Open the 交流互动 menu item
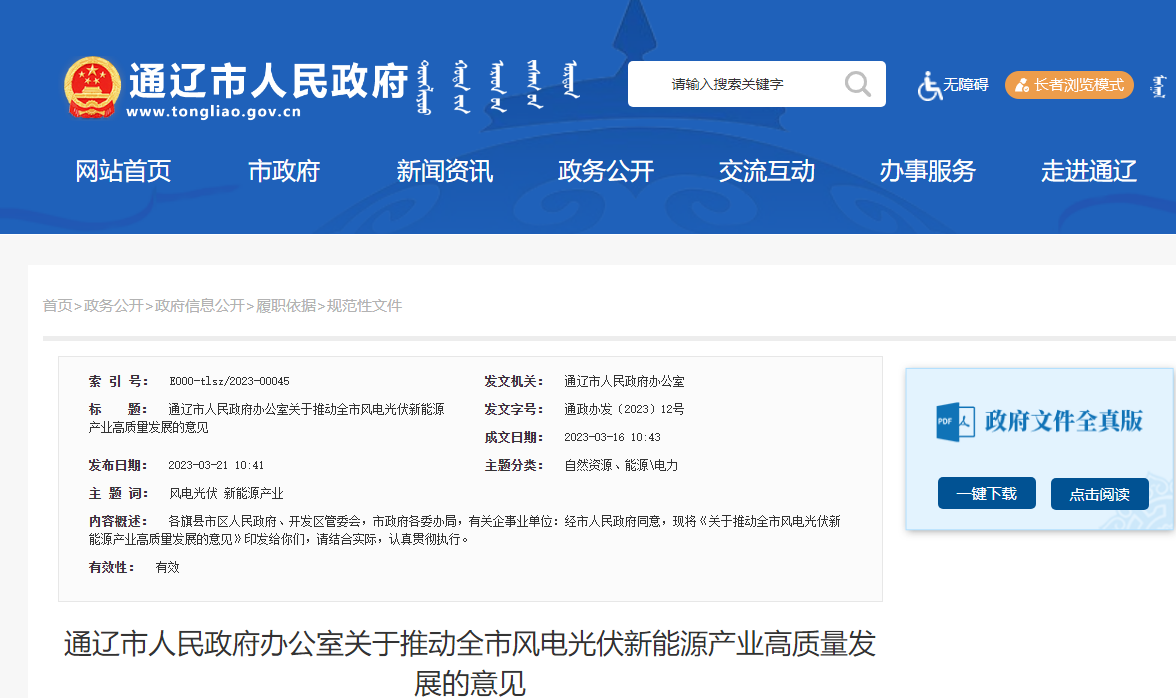This screenshot has width=1176, height=698. pos(766,172)
